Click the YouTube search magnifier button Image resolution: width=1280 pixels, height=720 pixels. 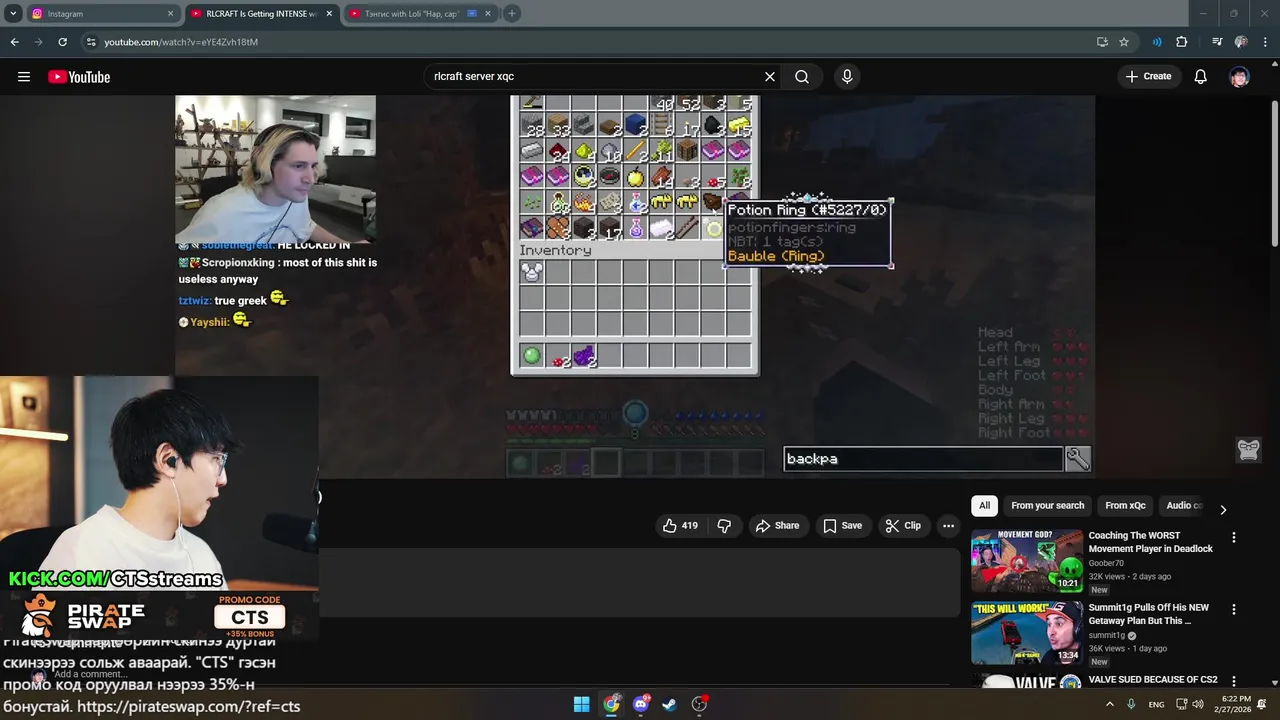point(802,77)
